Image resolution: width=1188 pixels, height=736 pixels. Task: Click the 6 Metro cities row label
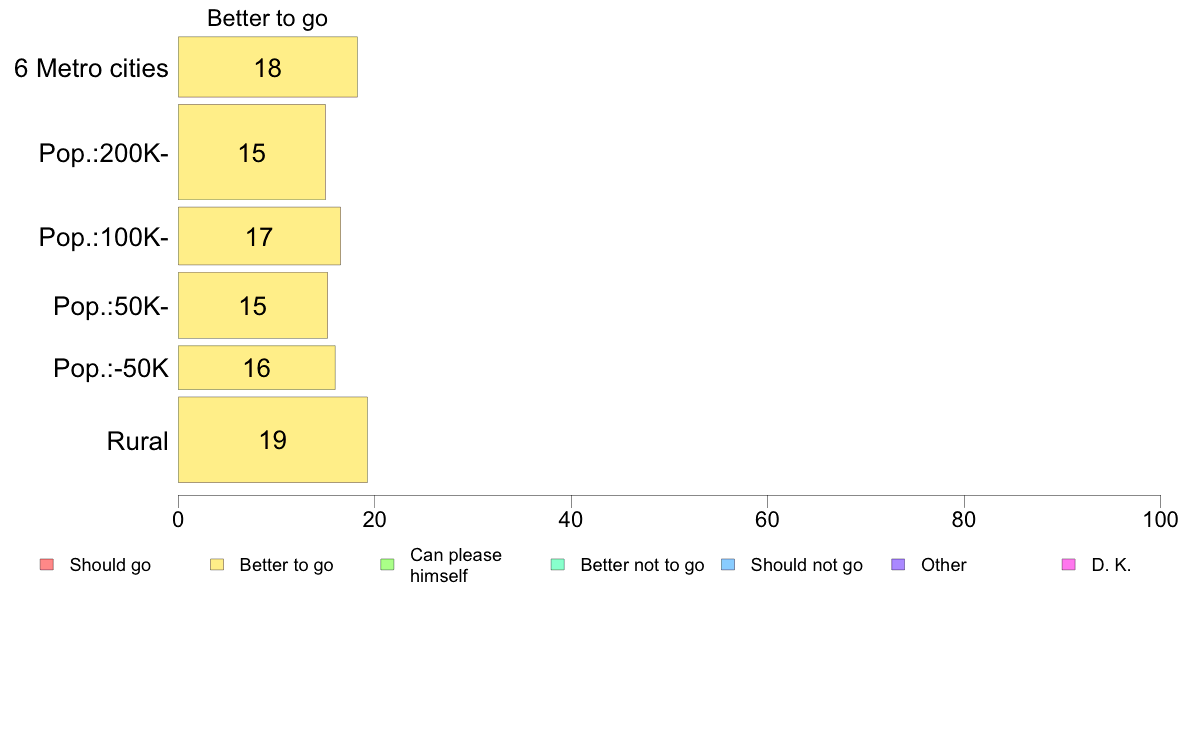coord(91,68)
